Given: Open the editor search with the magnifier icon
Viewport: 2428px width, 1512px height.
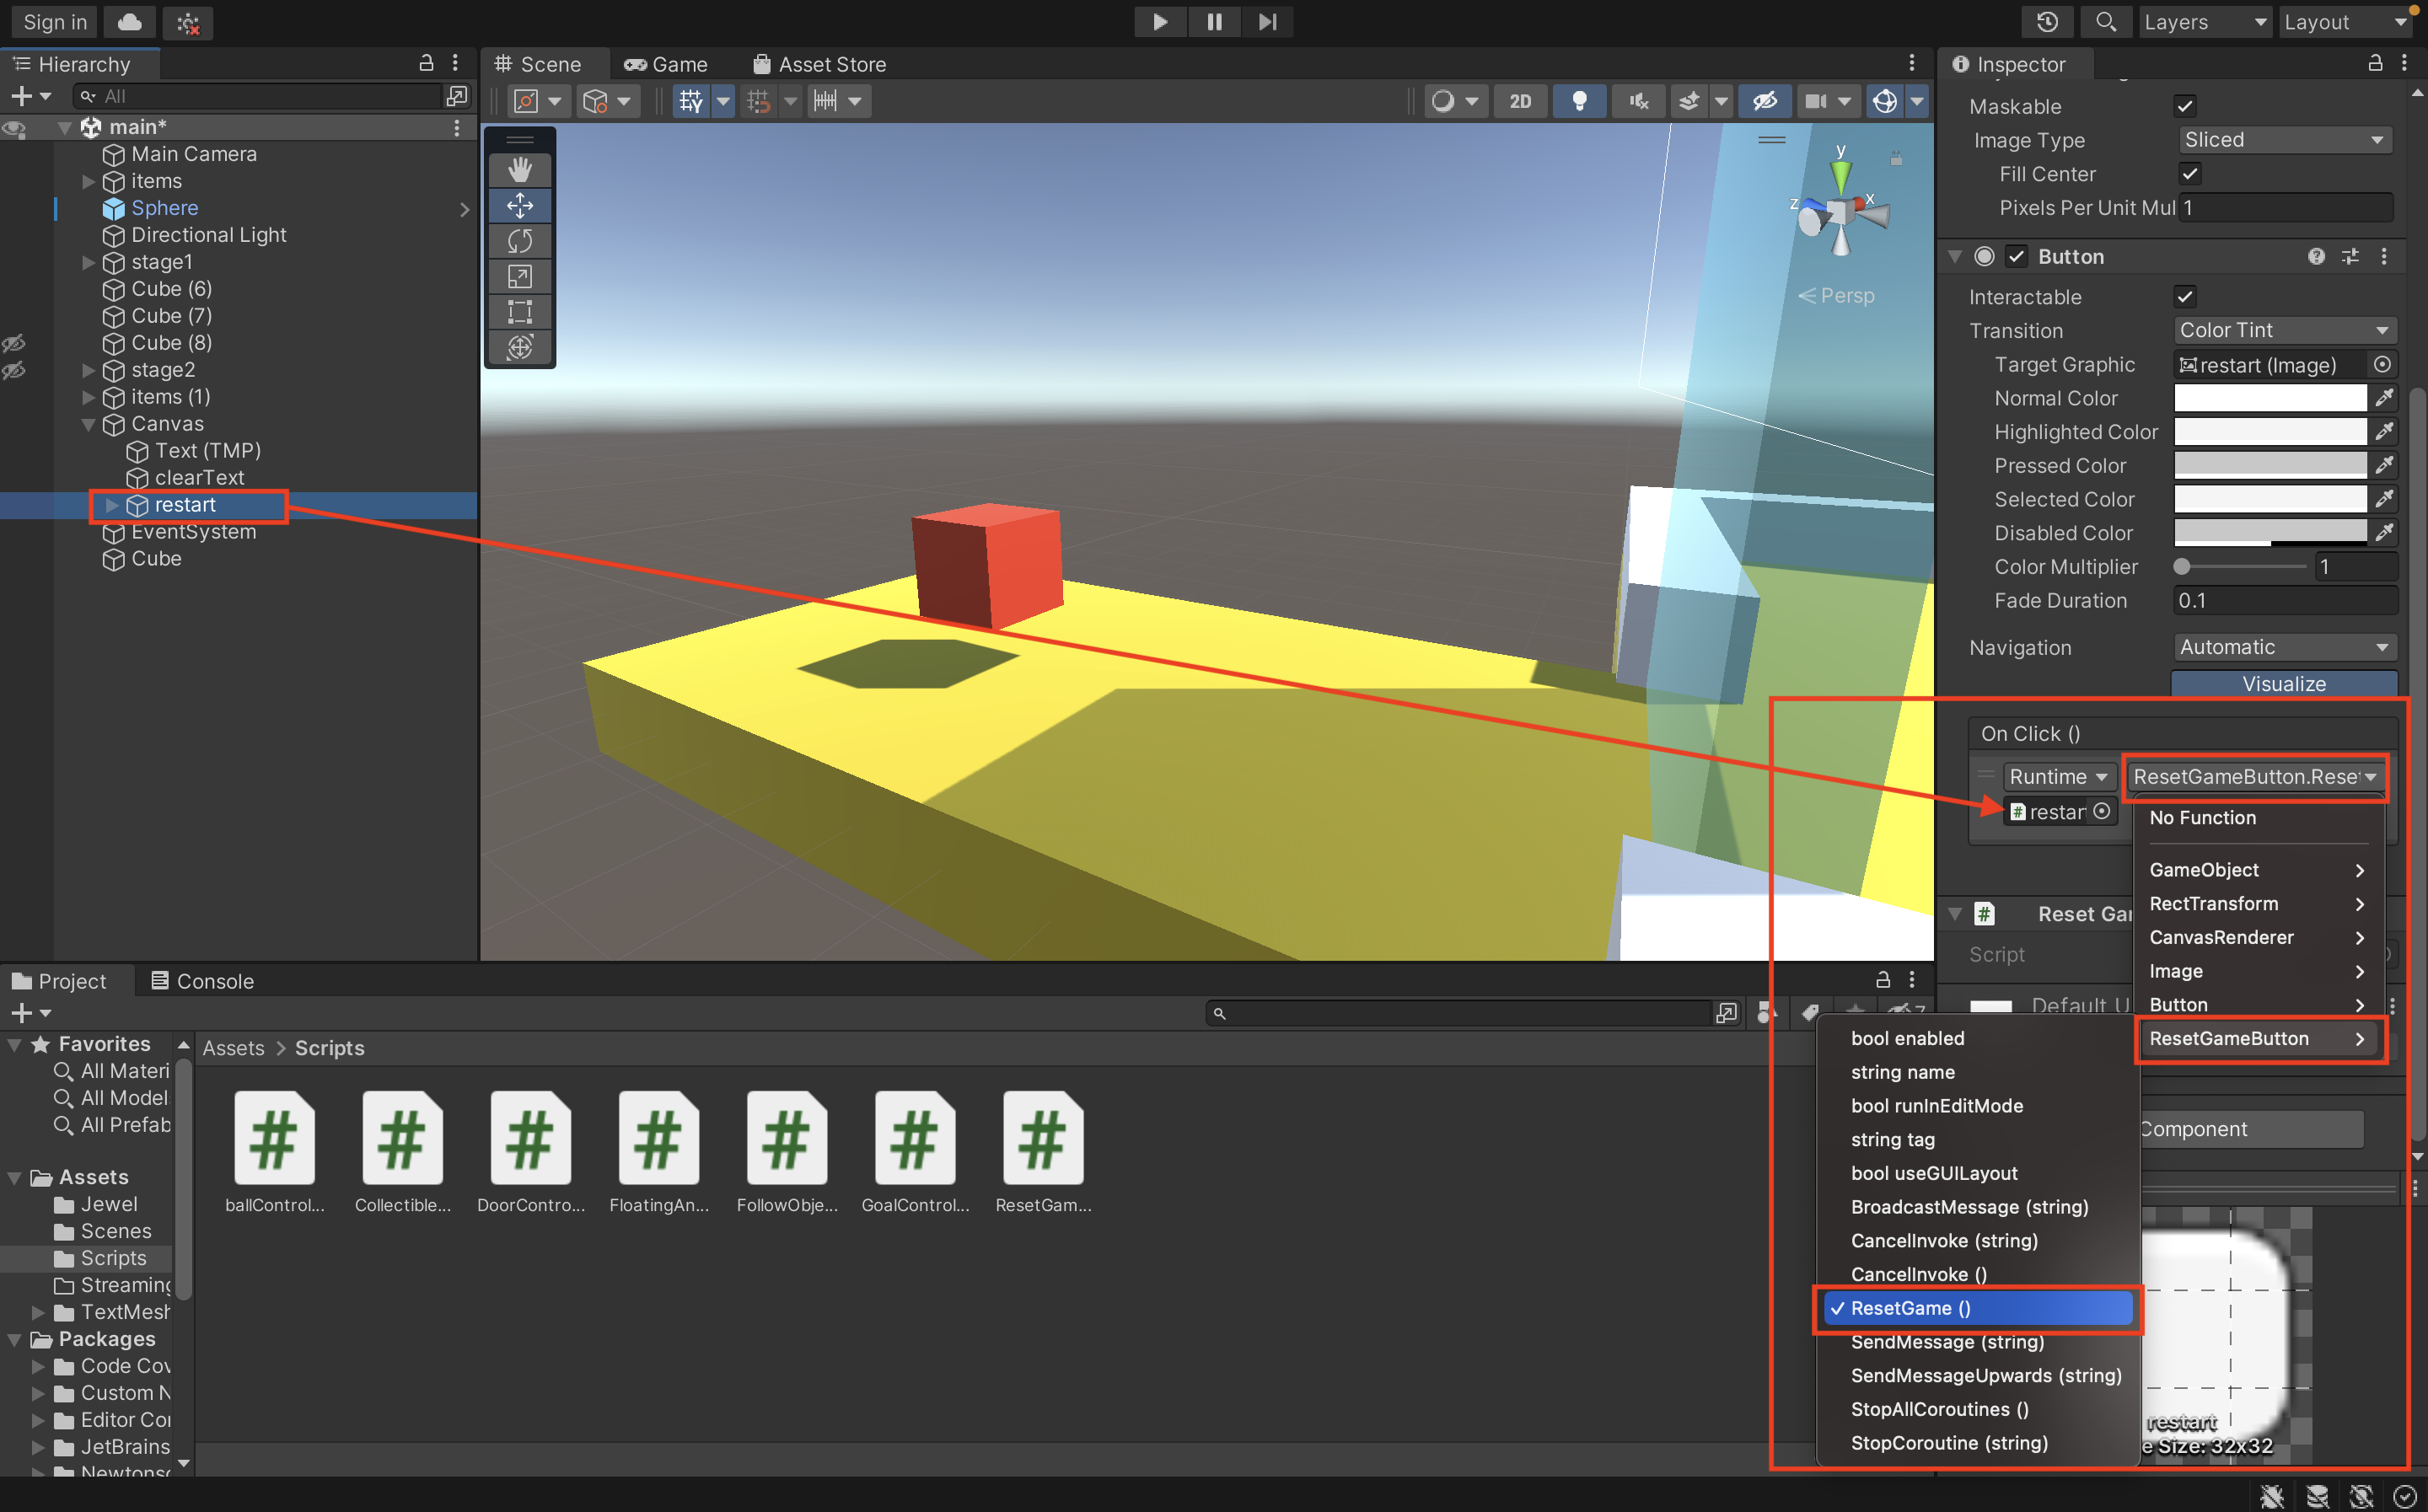Looking at the screenshot, I should [x=2106, y=21].
